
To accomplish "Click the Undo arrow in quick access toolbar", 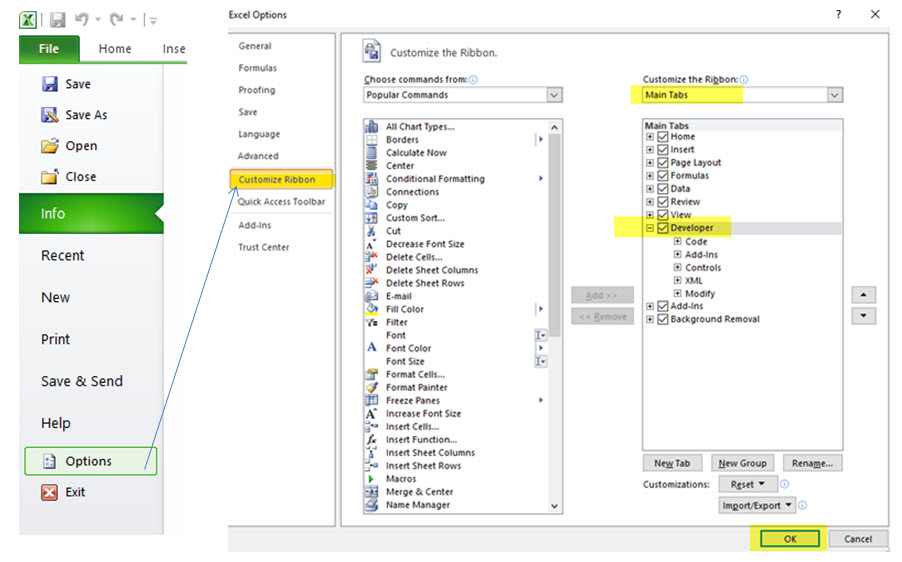I will (x=82, y=20).
